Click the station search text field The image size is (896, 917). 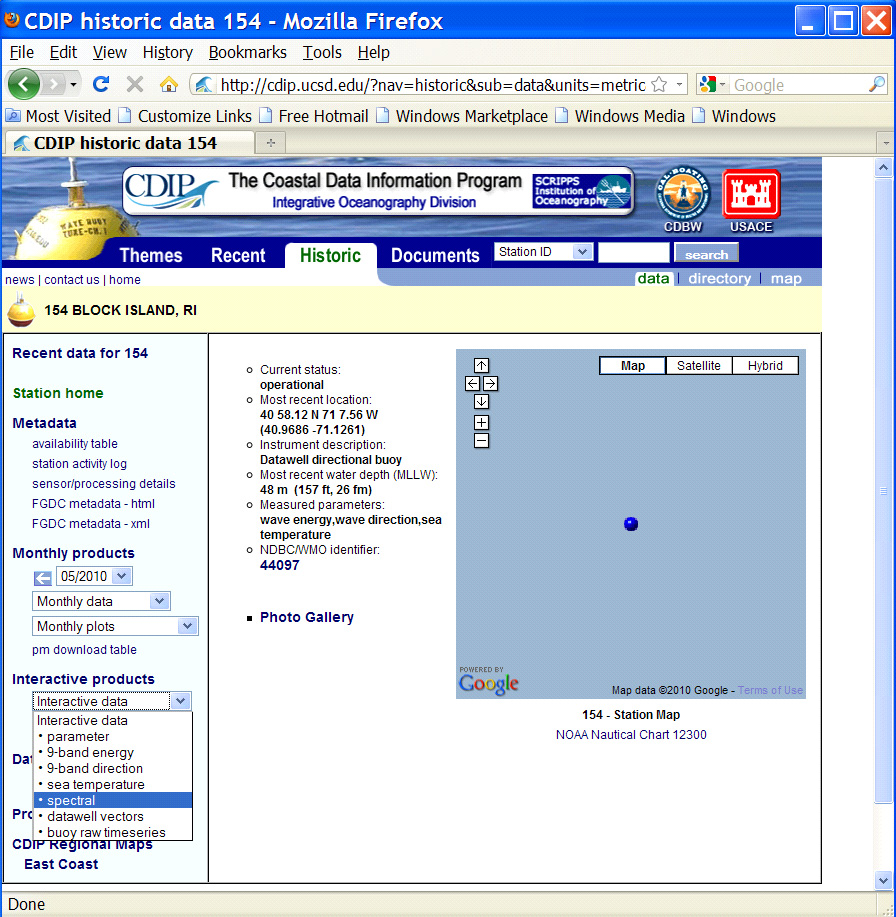click(633, 253)
